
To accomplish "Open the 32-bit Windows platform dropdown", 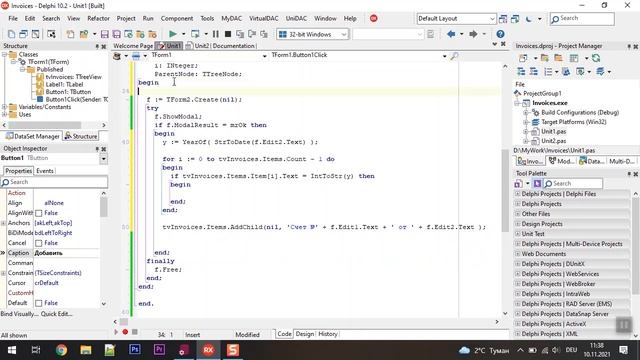I will (344, 34).
